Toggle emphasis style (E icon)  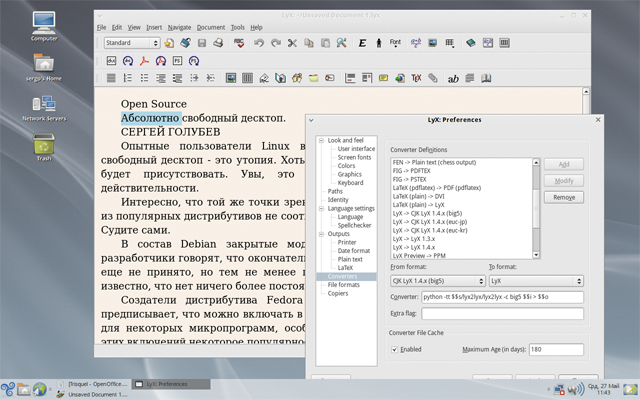tap(362, 43)
